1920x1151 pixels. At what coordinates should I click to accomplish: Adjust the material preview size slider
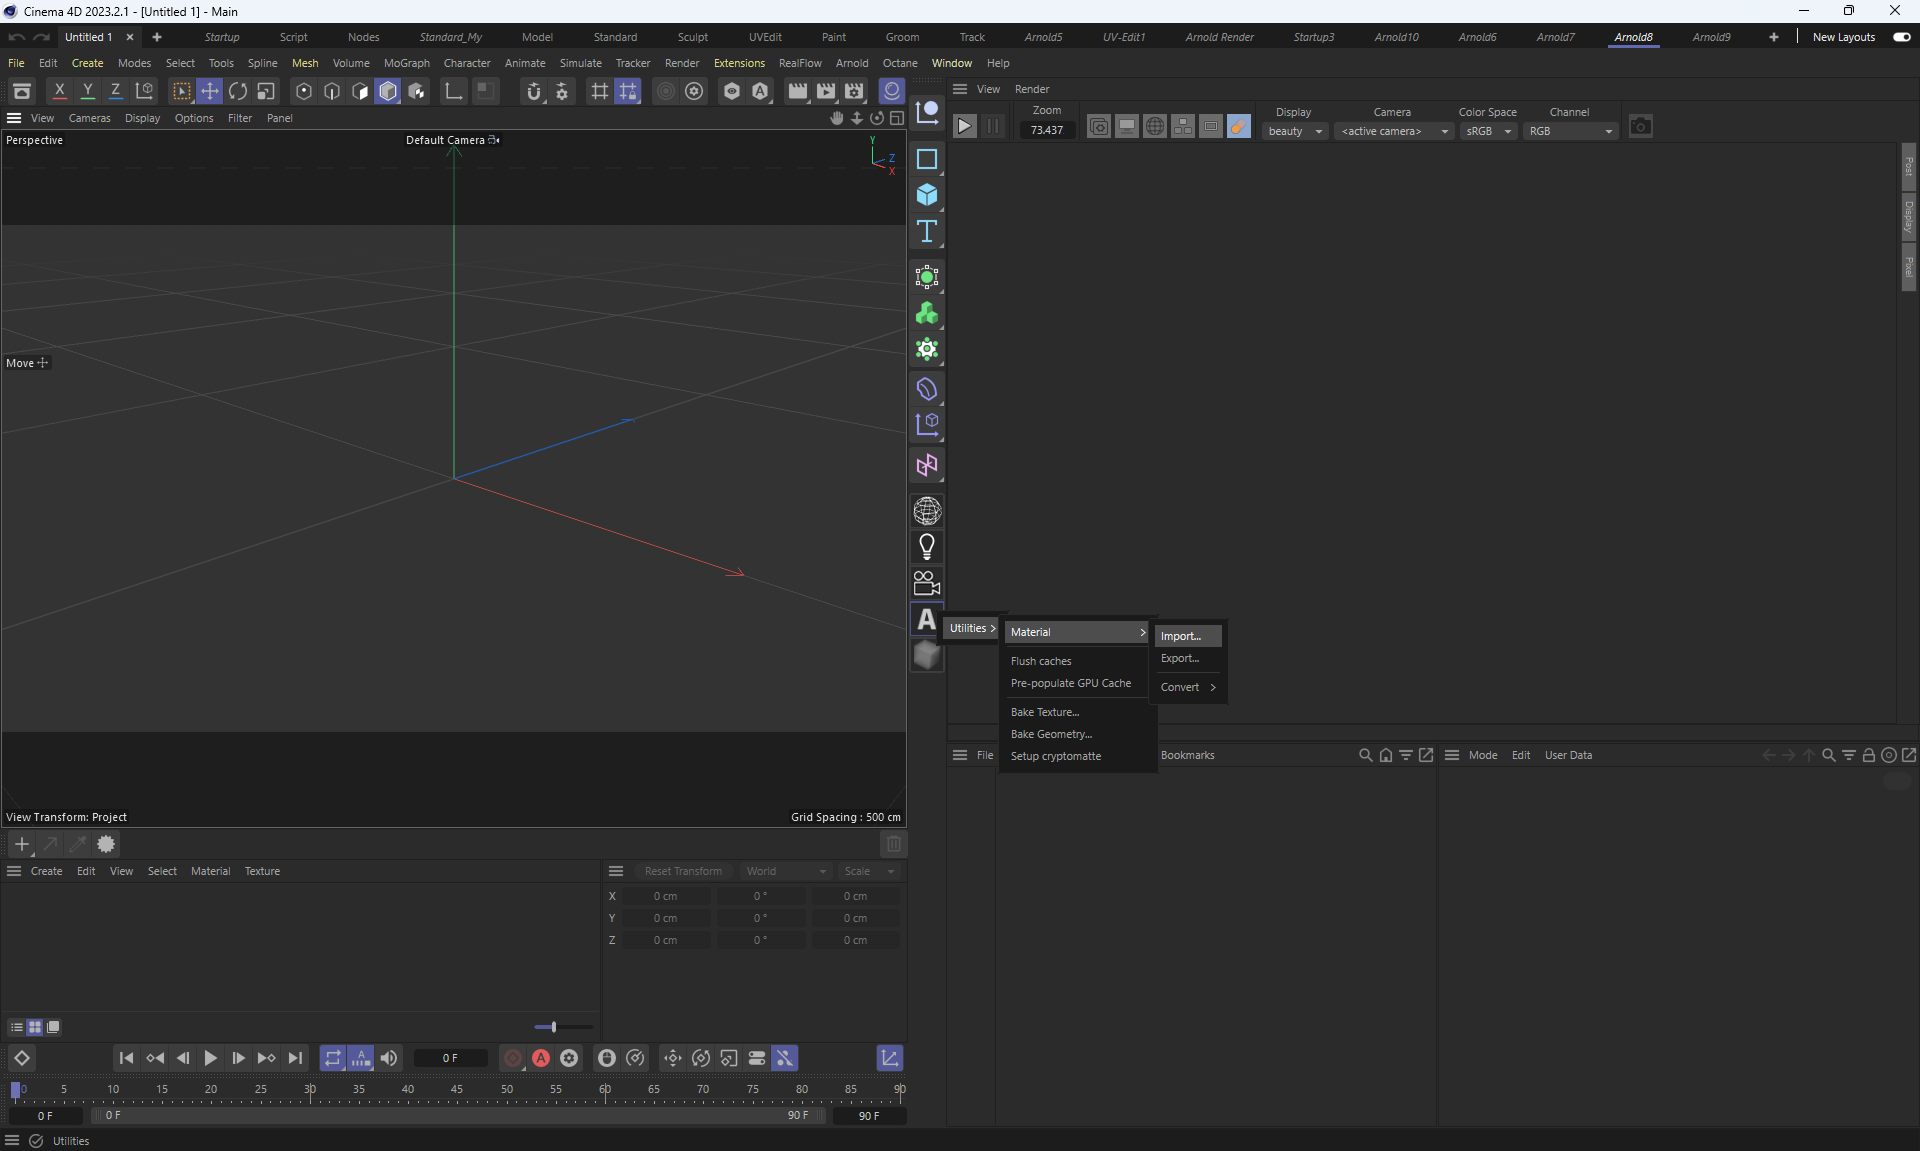pyautogui.click(x=554, y=1027)
